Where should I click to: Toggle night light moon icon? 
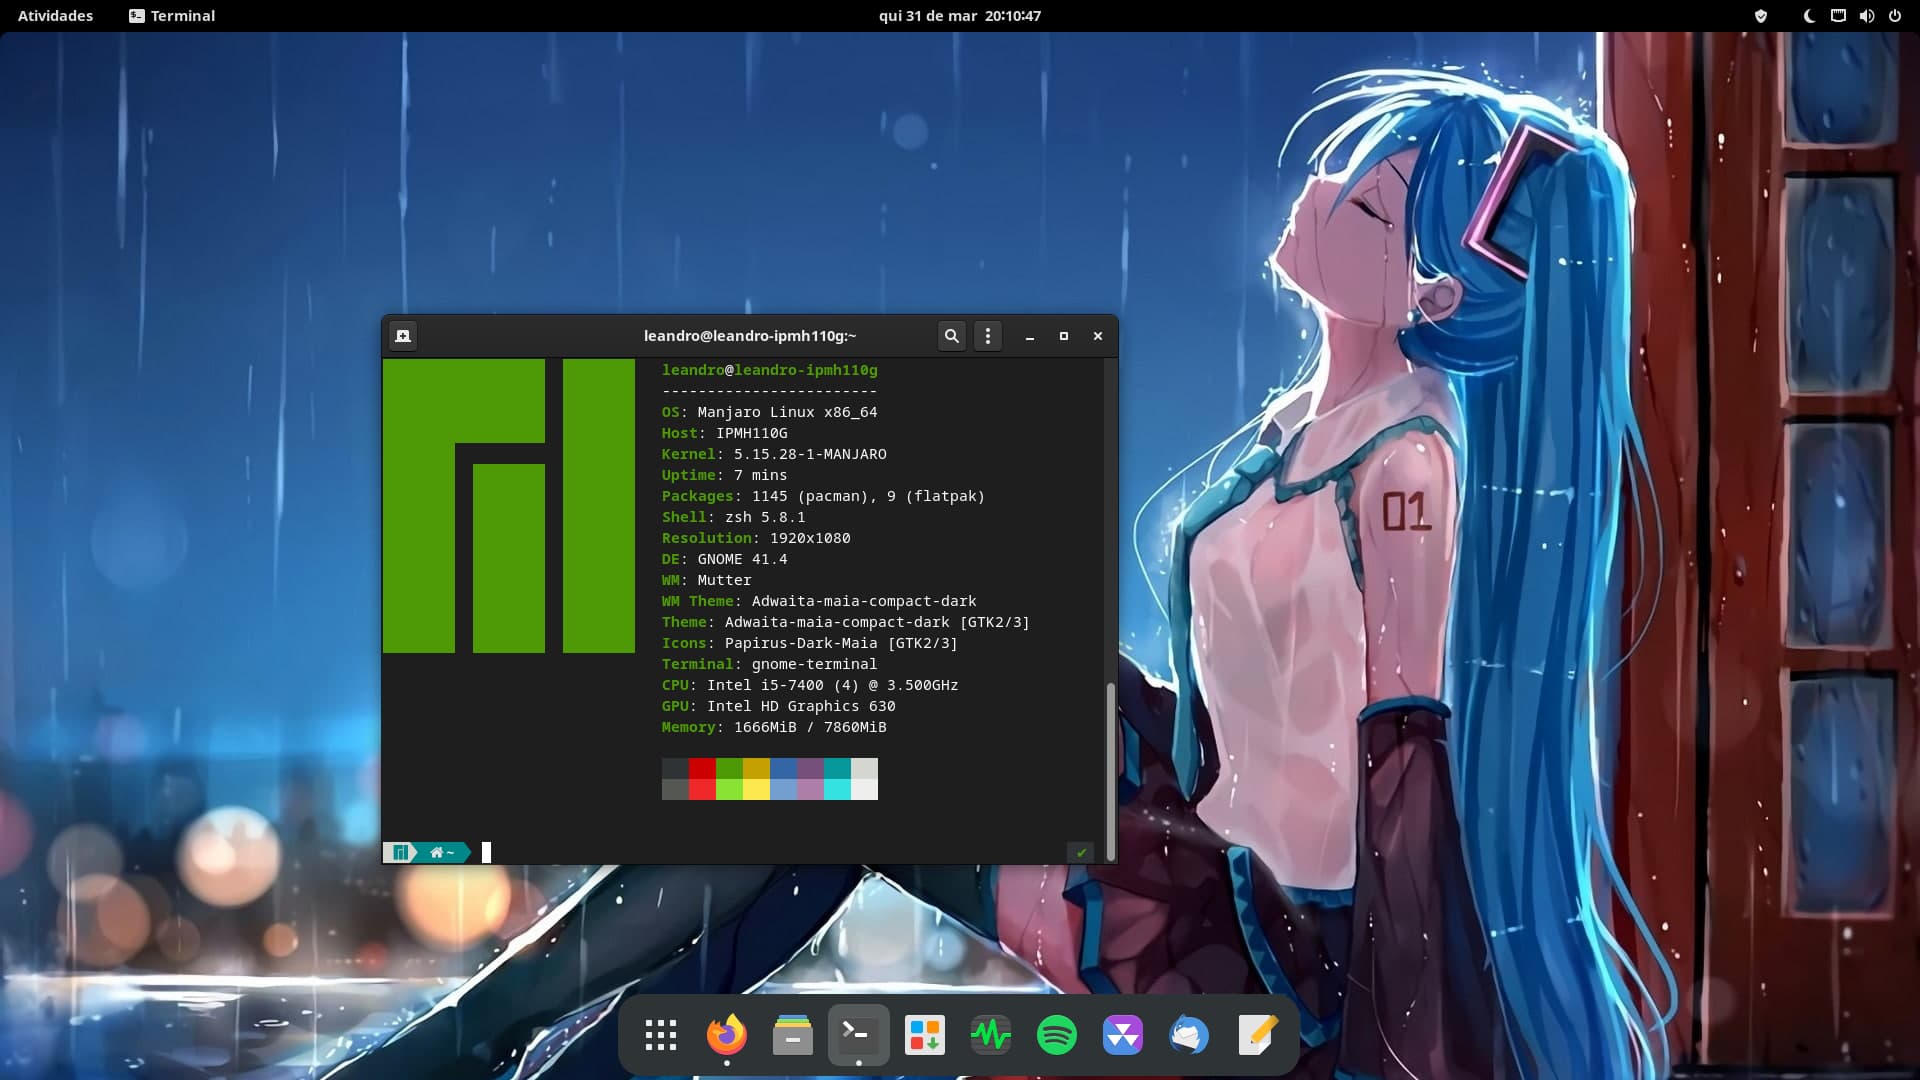(1809, 16)
